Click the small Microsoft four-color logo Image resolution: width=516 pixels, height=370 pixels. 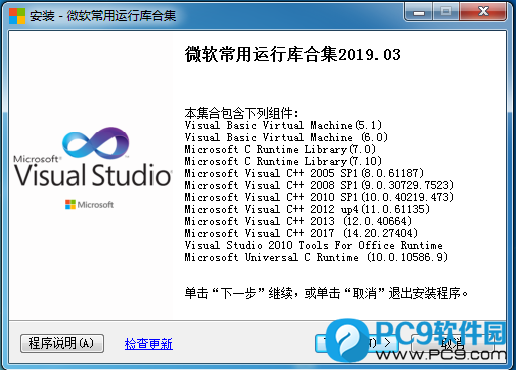70,205
